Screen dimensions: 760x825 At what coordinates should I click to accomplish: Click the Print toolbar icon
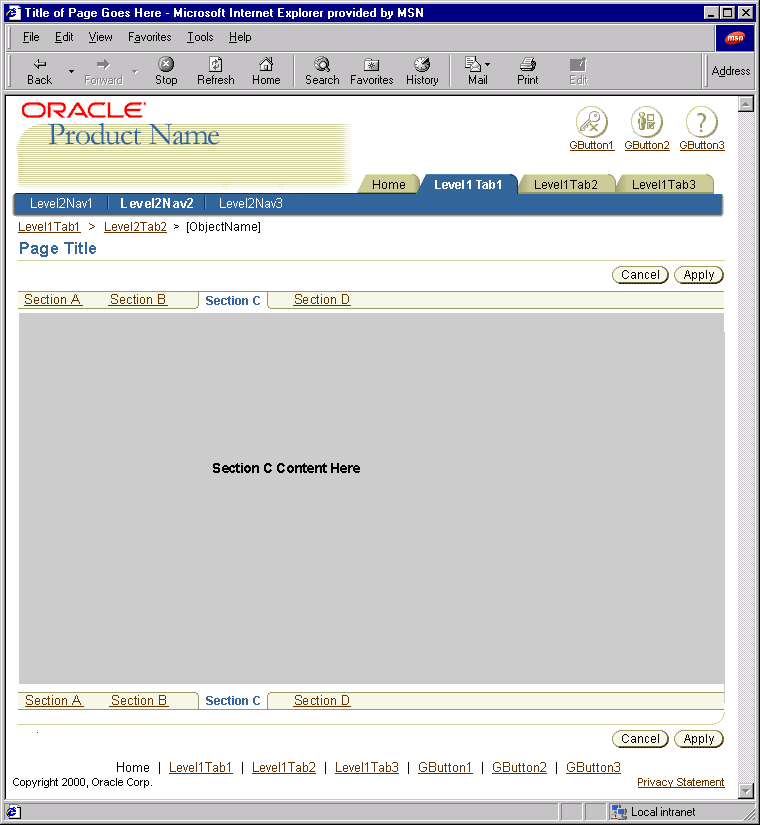tap(528, 70)
